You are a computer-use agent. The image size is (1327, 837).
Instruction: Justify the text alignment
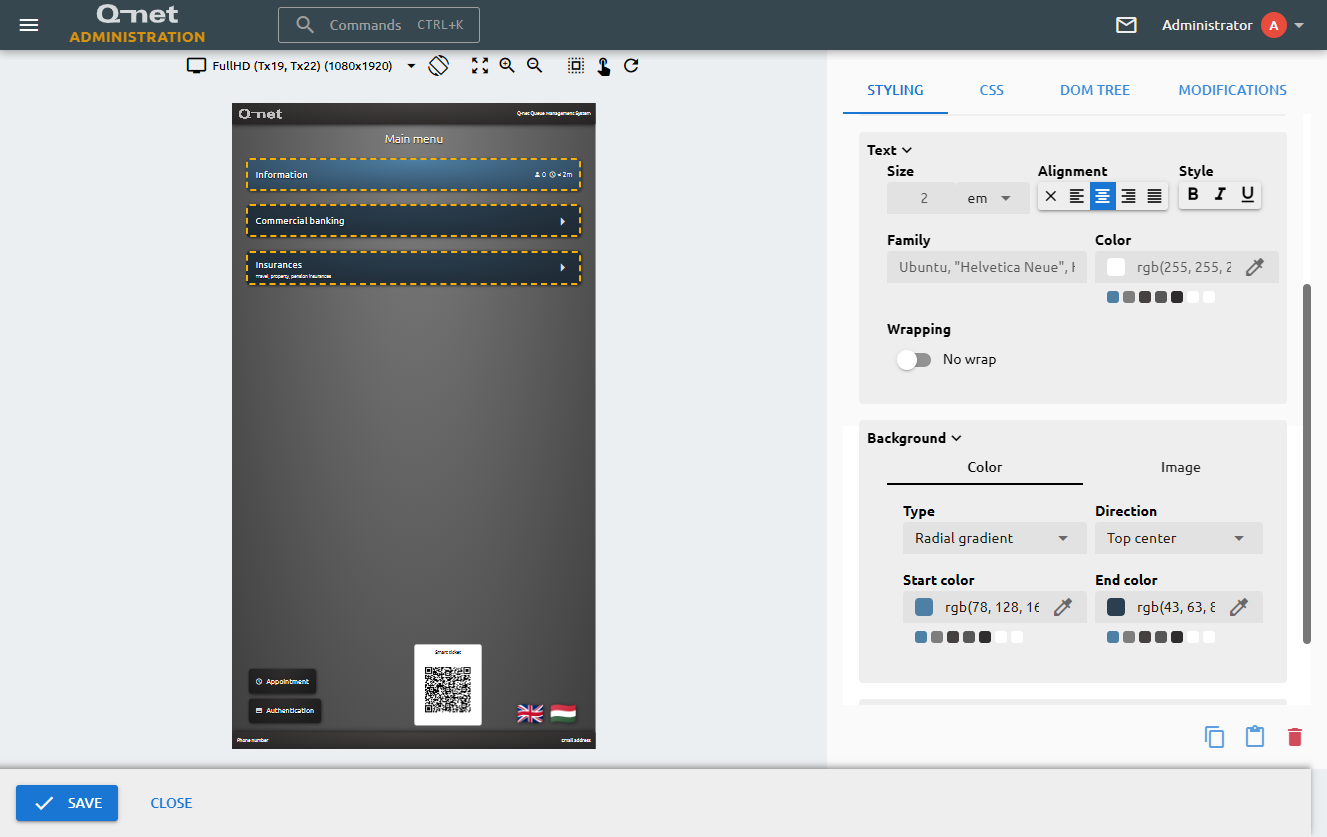1154,197
